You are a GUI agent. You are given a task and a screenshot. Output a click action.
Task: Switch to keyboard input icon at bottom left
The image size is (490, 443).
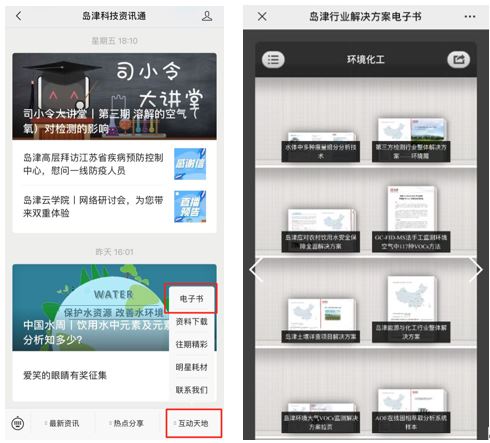[18, 423]
